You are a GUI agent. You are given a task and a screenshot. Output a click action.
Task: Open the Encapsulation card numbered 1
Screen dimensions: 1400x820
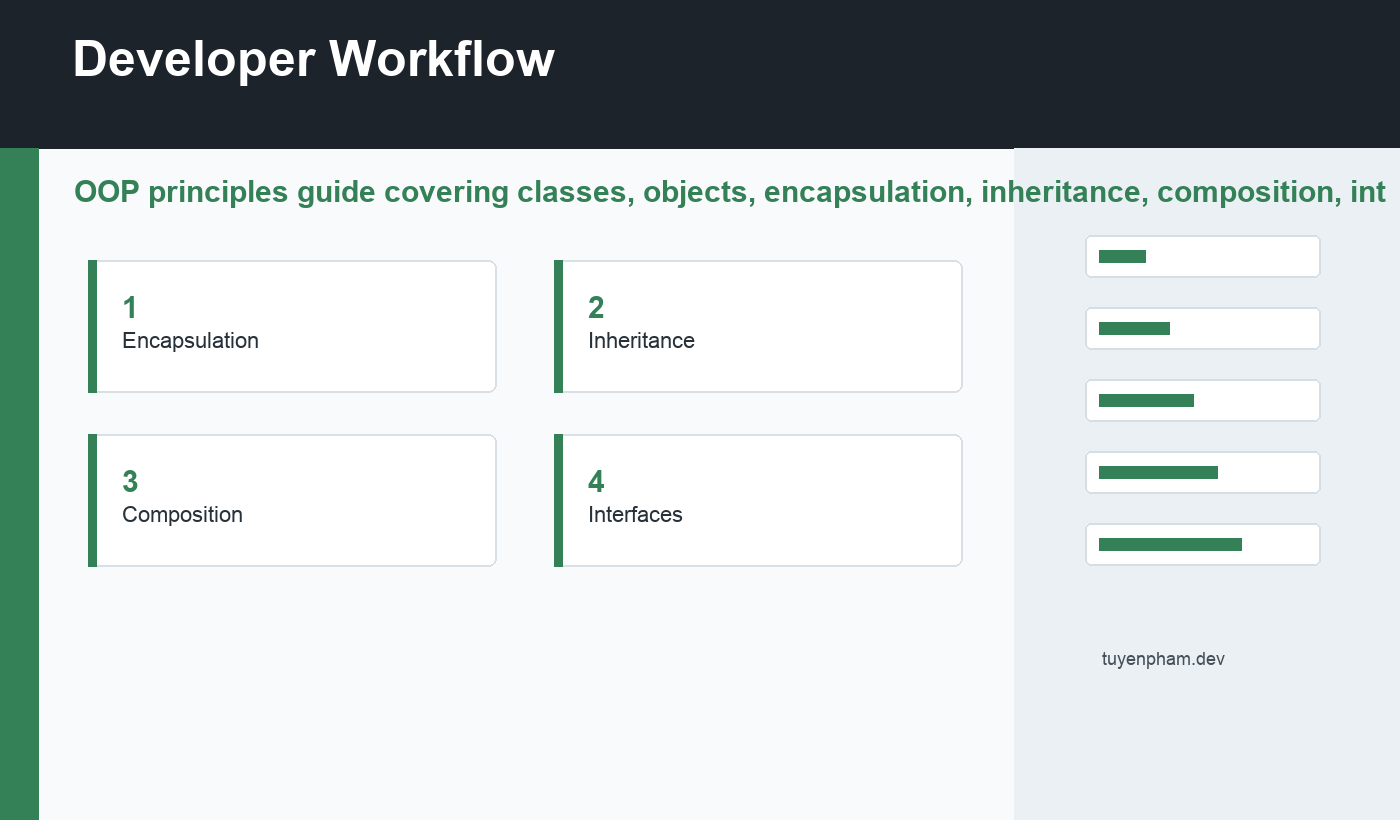292,326
